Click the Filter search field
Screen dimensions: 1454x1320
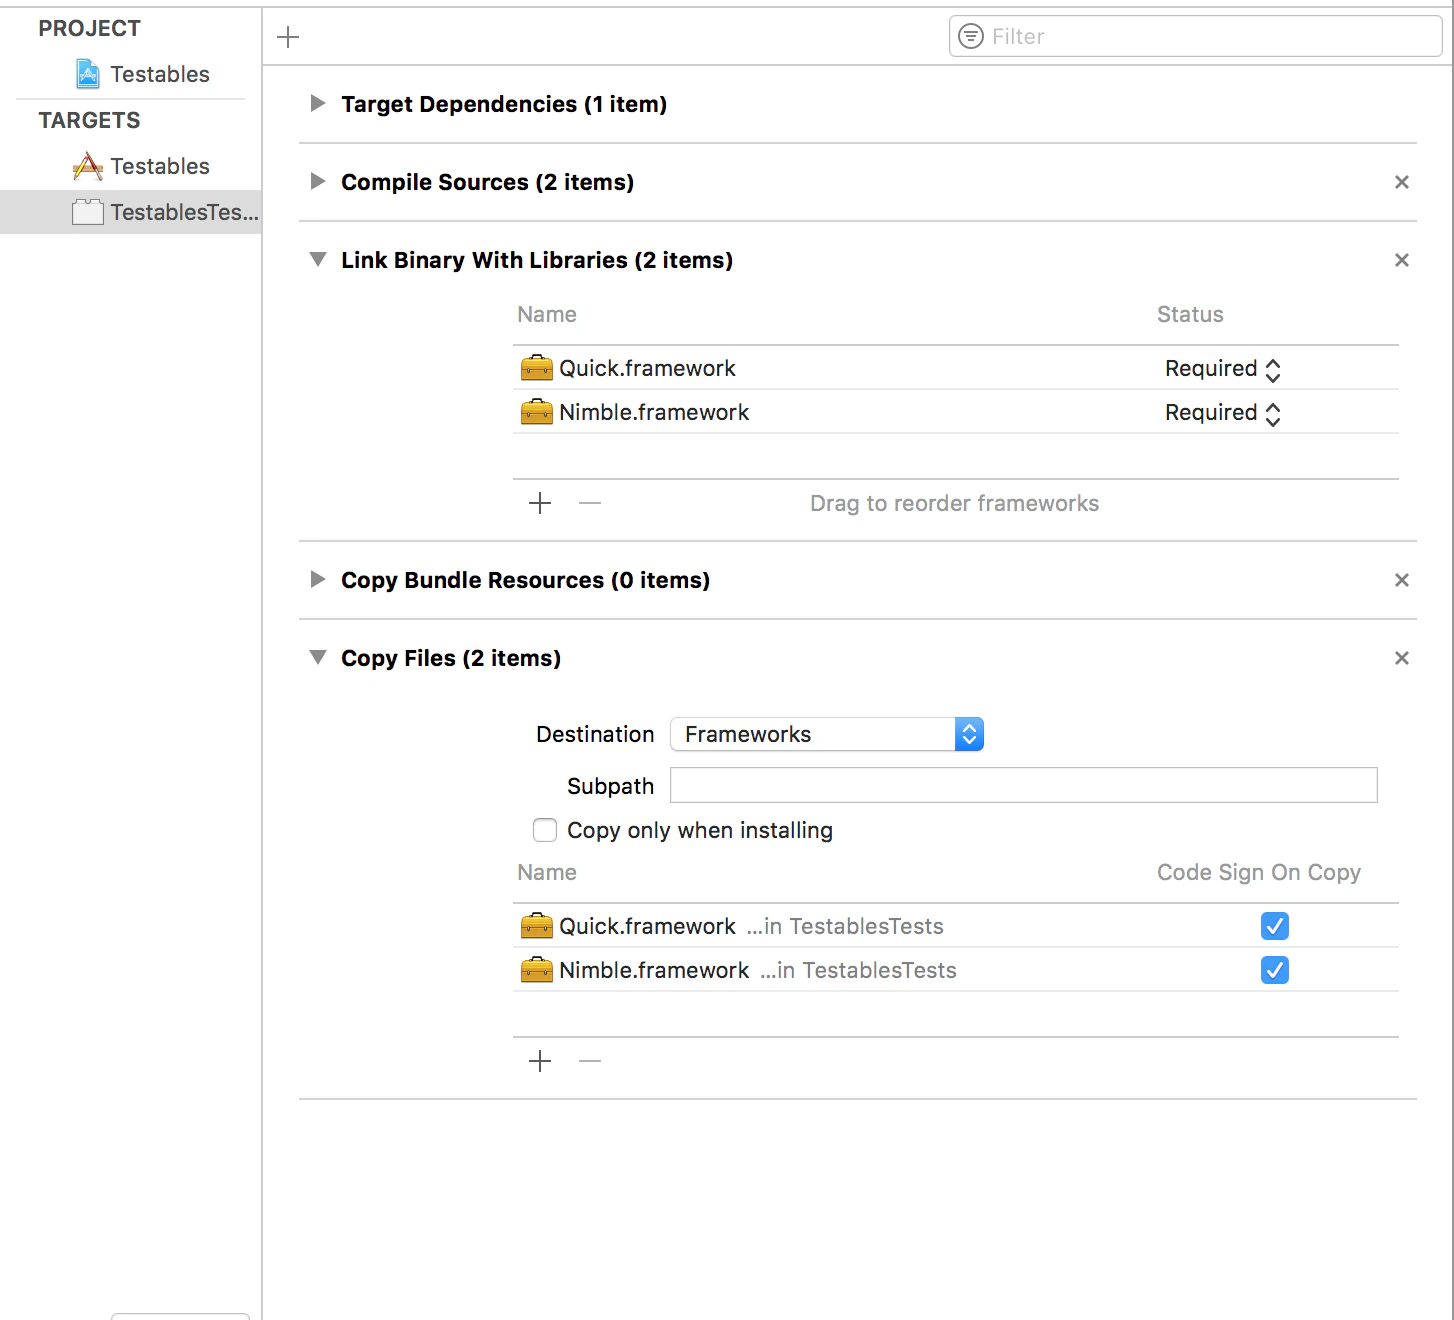point(1195,36)
